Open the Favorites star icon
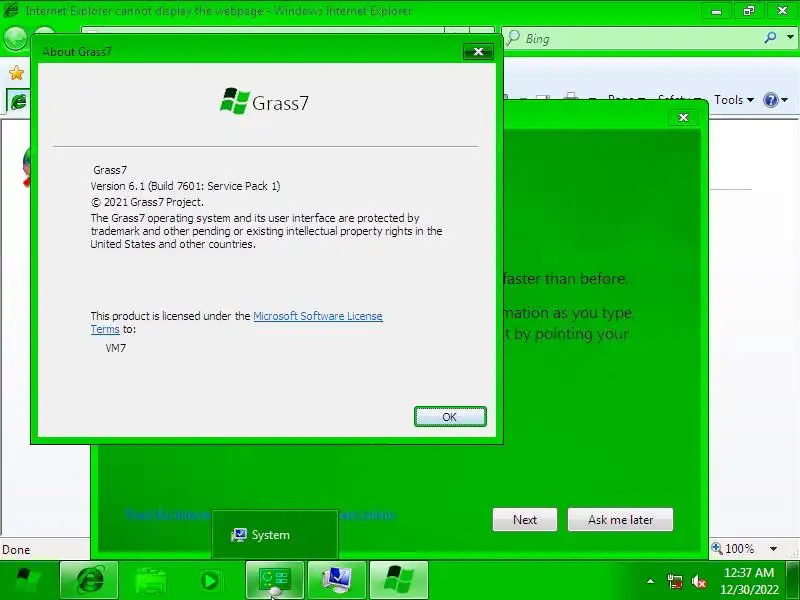 [16, 73]
